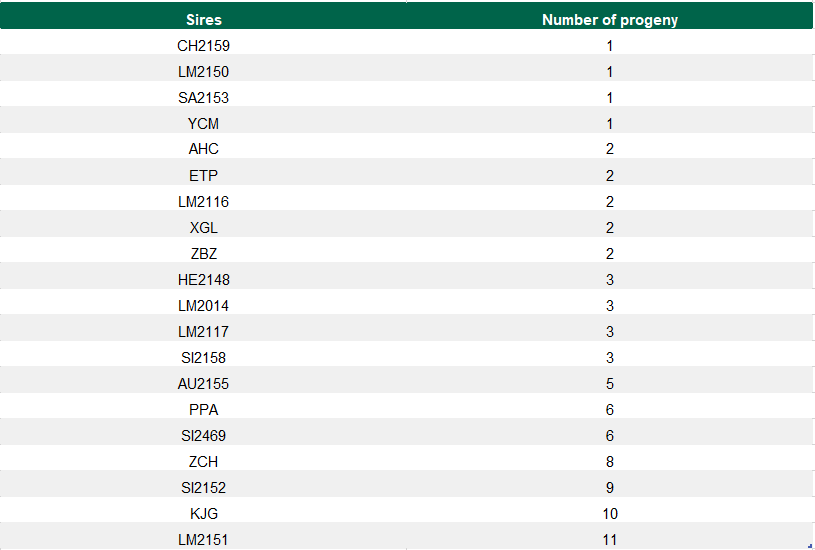Viewport: 815px width, 550px height.
Task: Select the YCM sire cell
Action: point(204,124)
